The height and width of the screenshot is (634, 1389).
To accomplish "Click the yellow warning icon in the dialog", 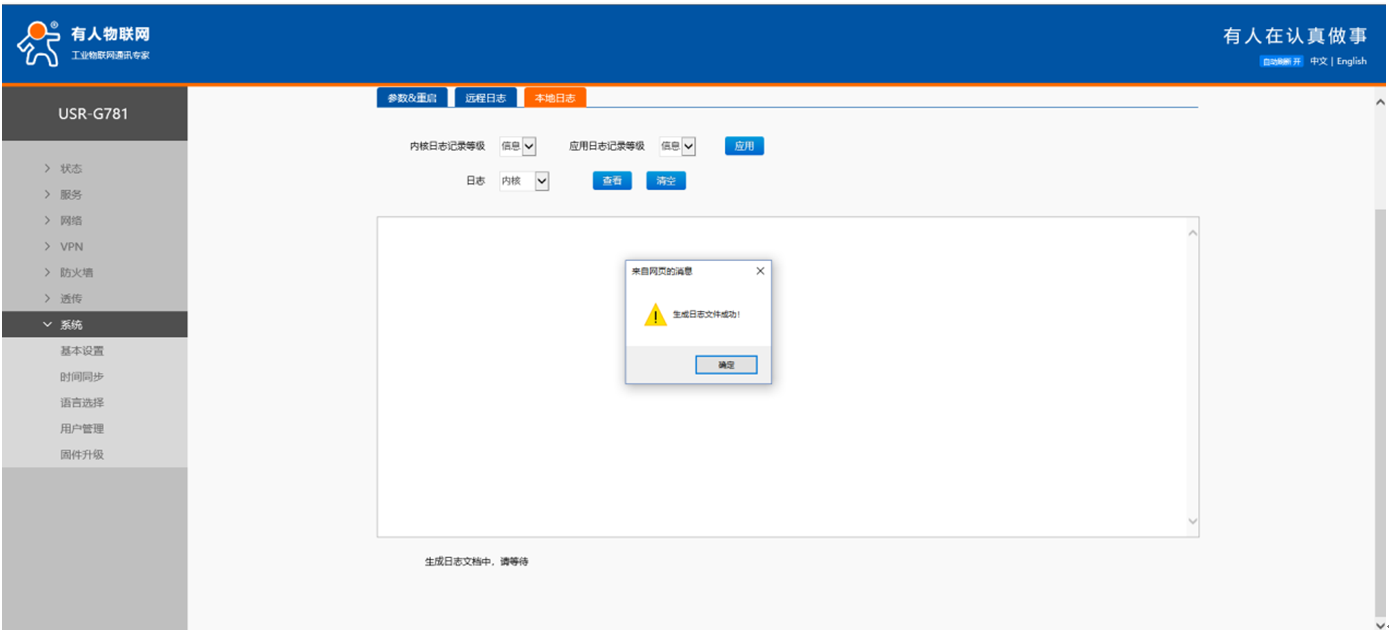I will (655, 315).
